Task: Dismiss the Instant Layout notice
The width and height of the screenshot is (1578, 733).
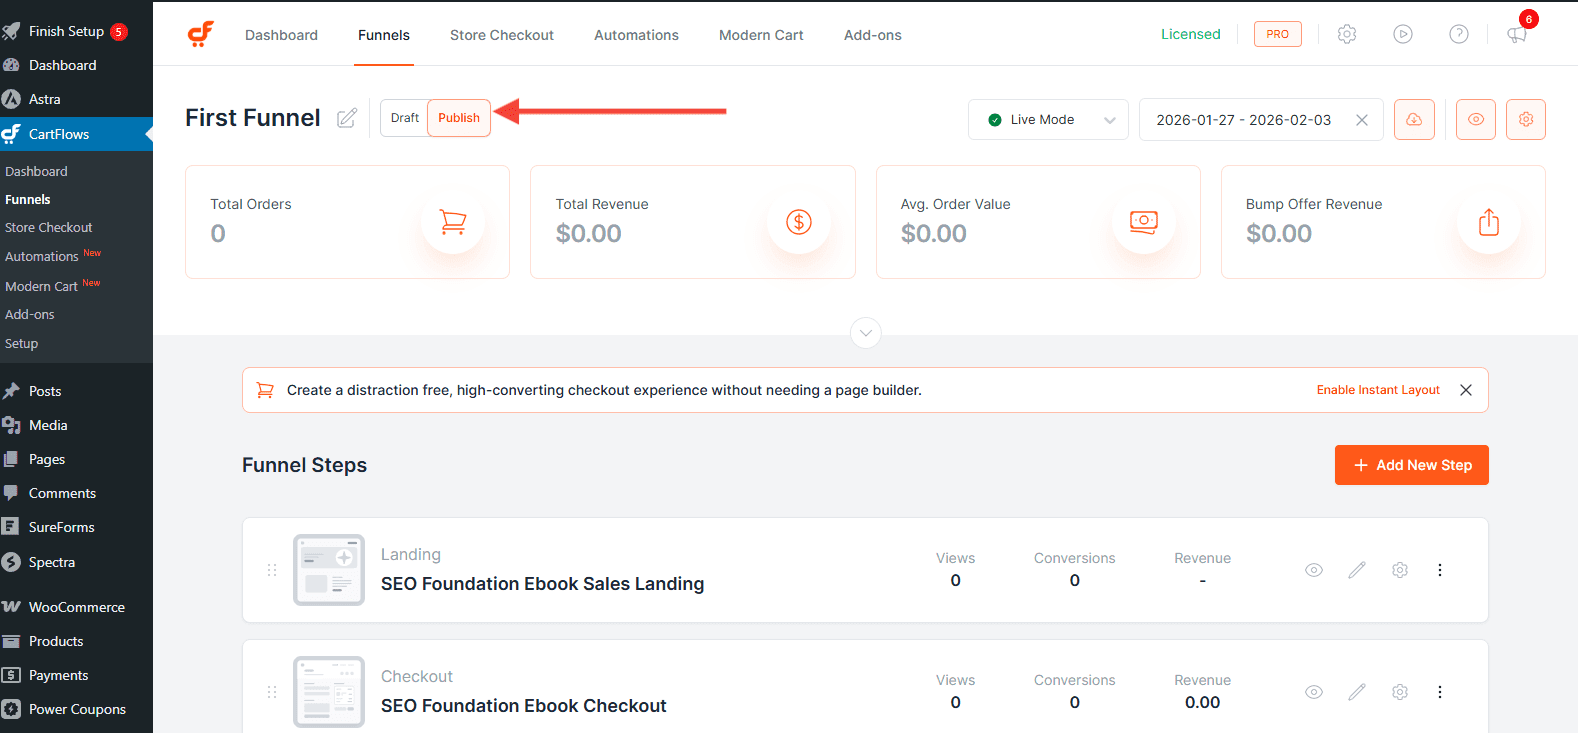Action: (1466, 390)
